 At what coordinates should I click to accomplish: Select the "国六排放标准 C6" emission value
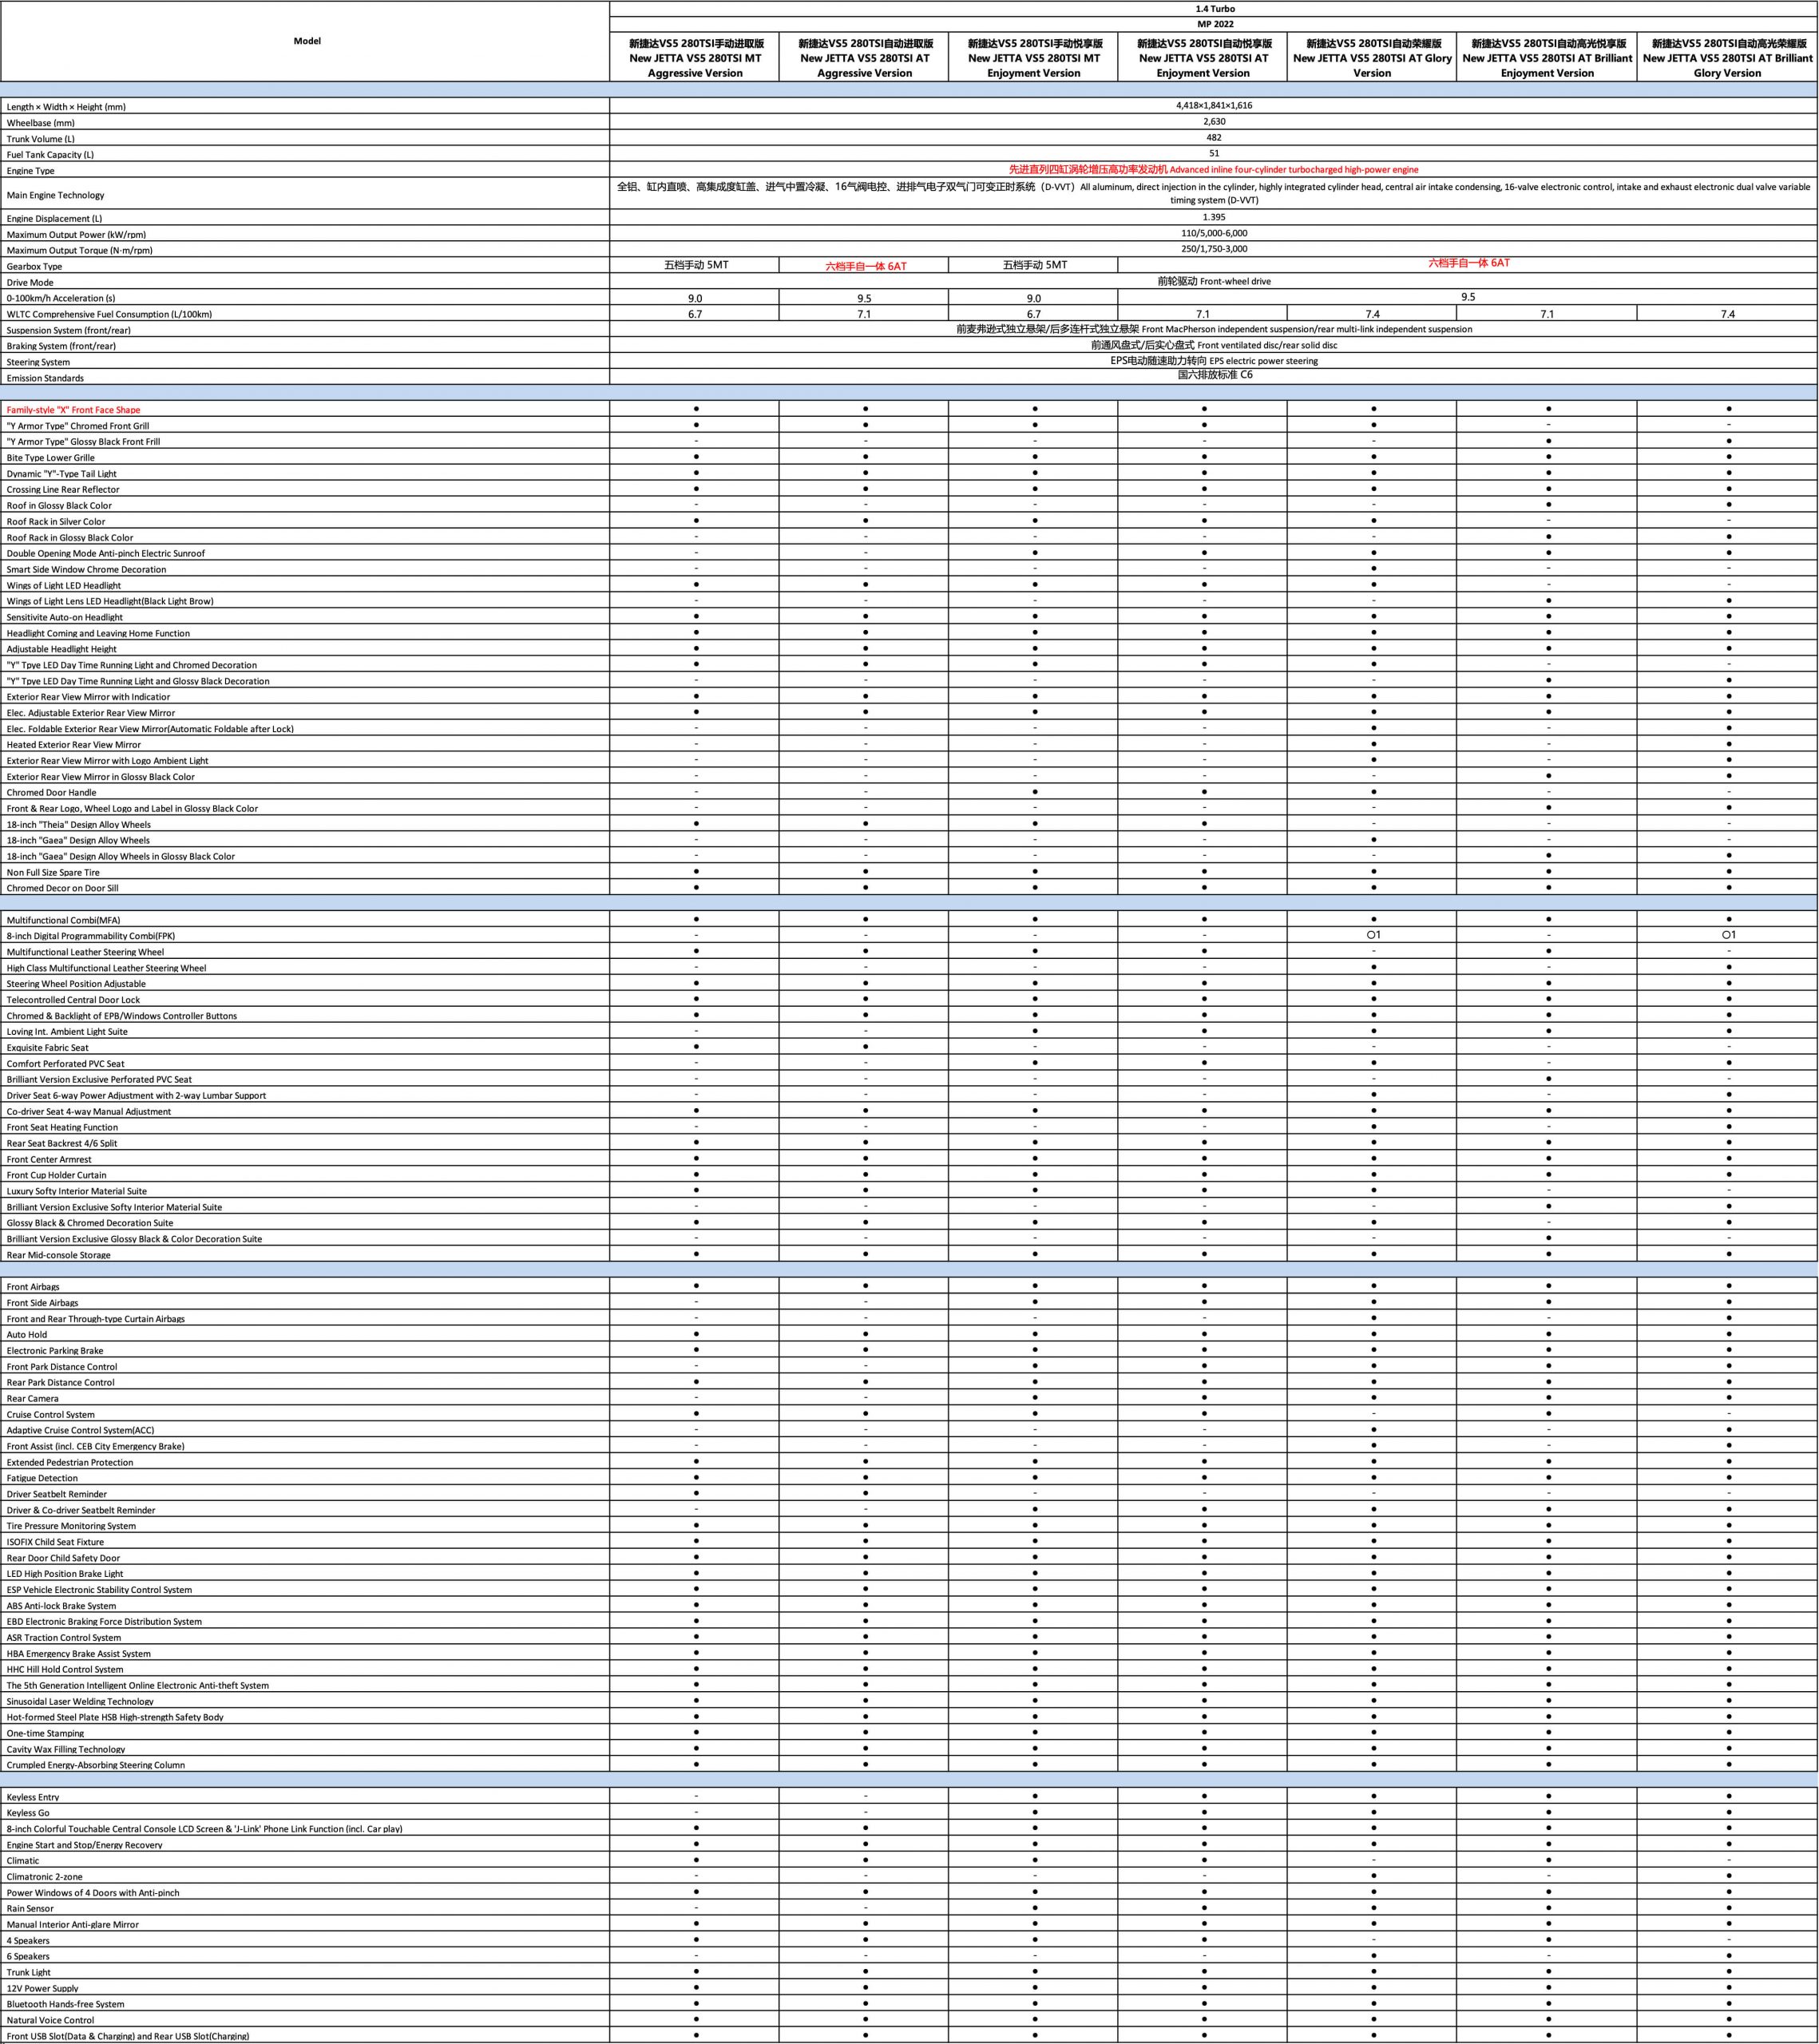[x=1214, y=375]
